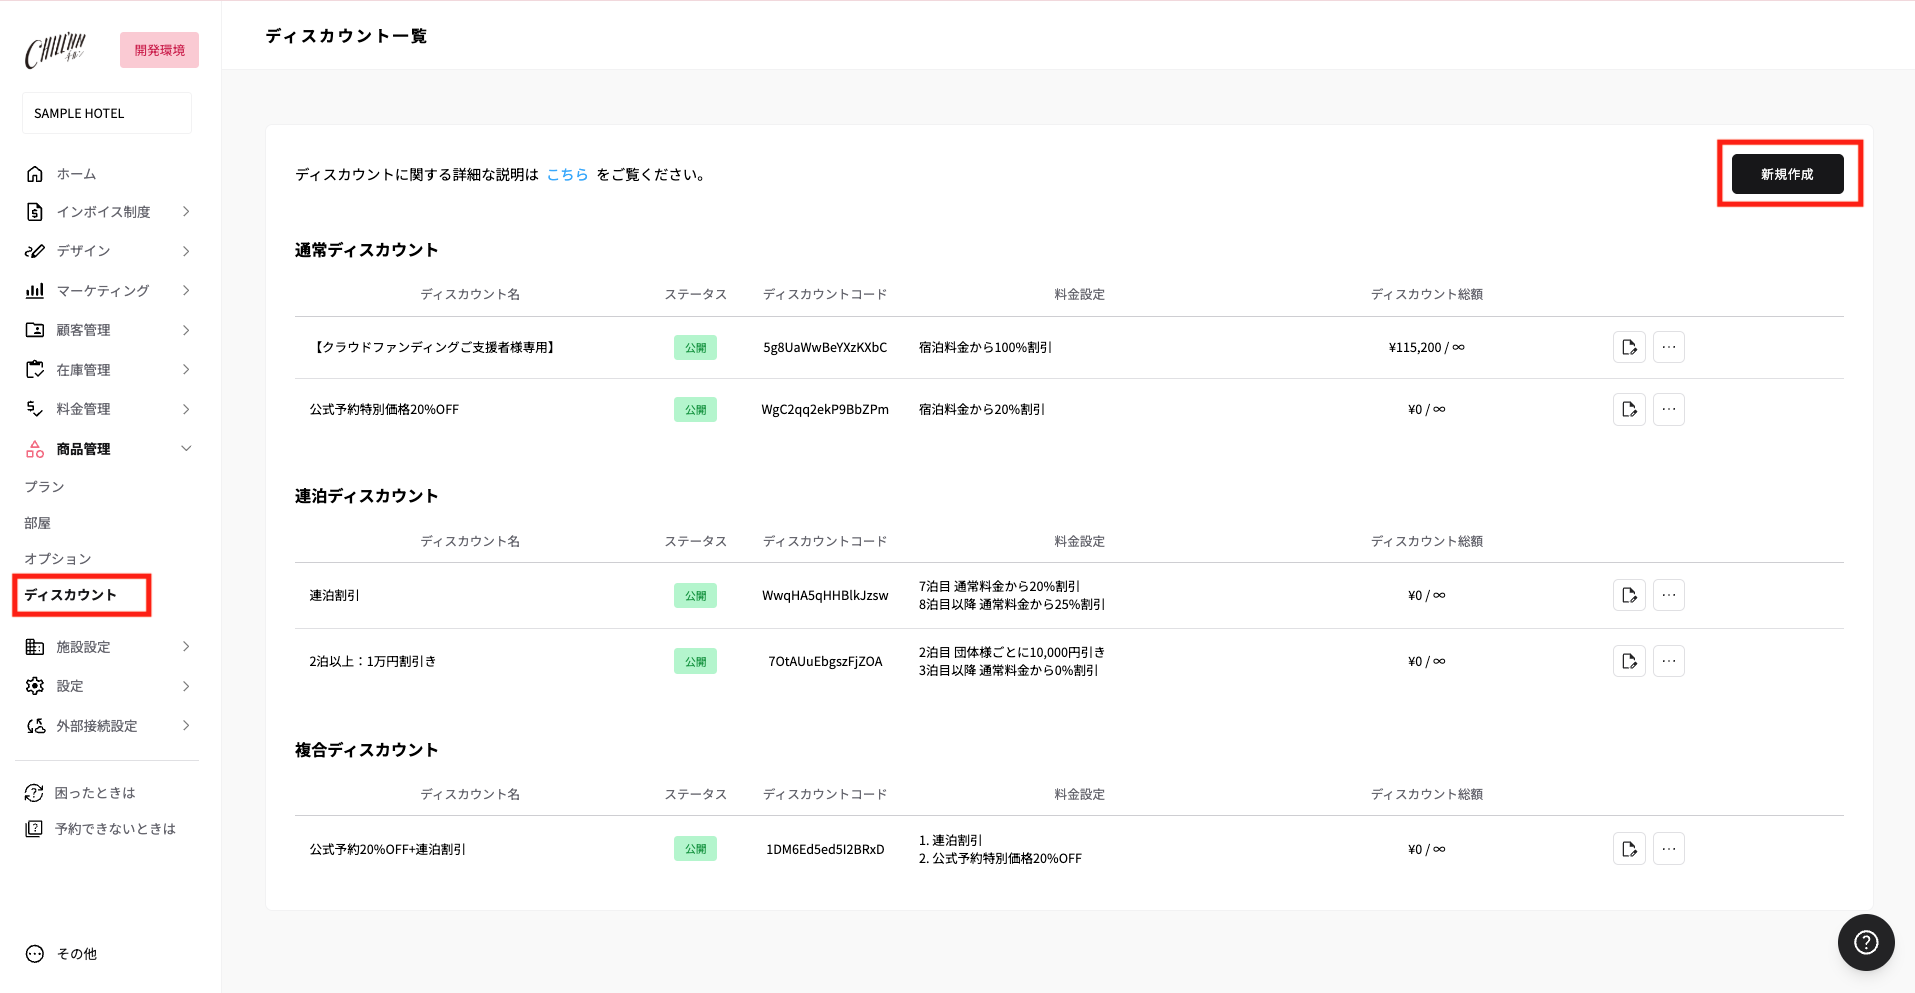Click discount code WgC2qq2ekP9BbZPm

point(825,409)
